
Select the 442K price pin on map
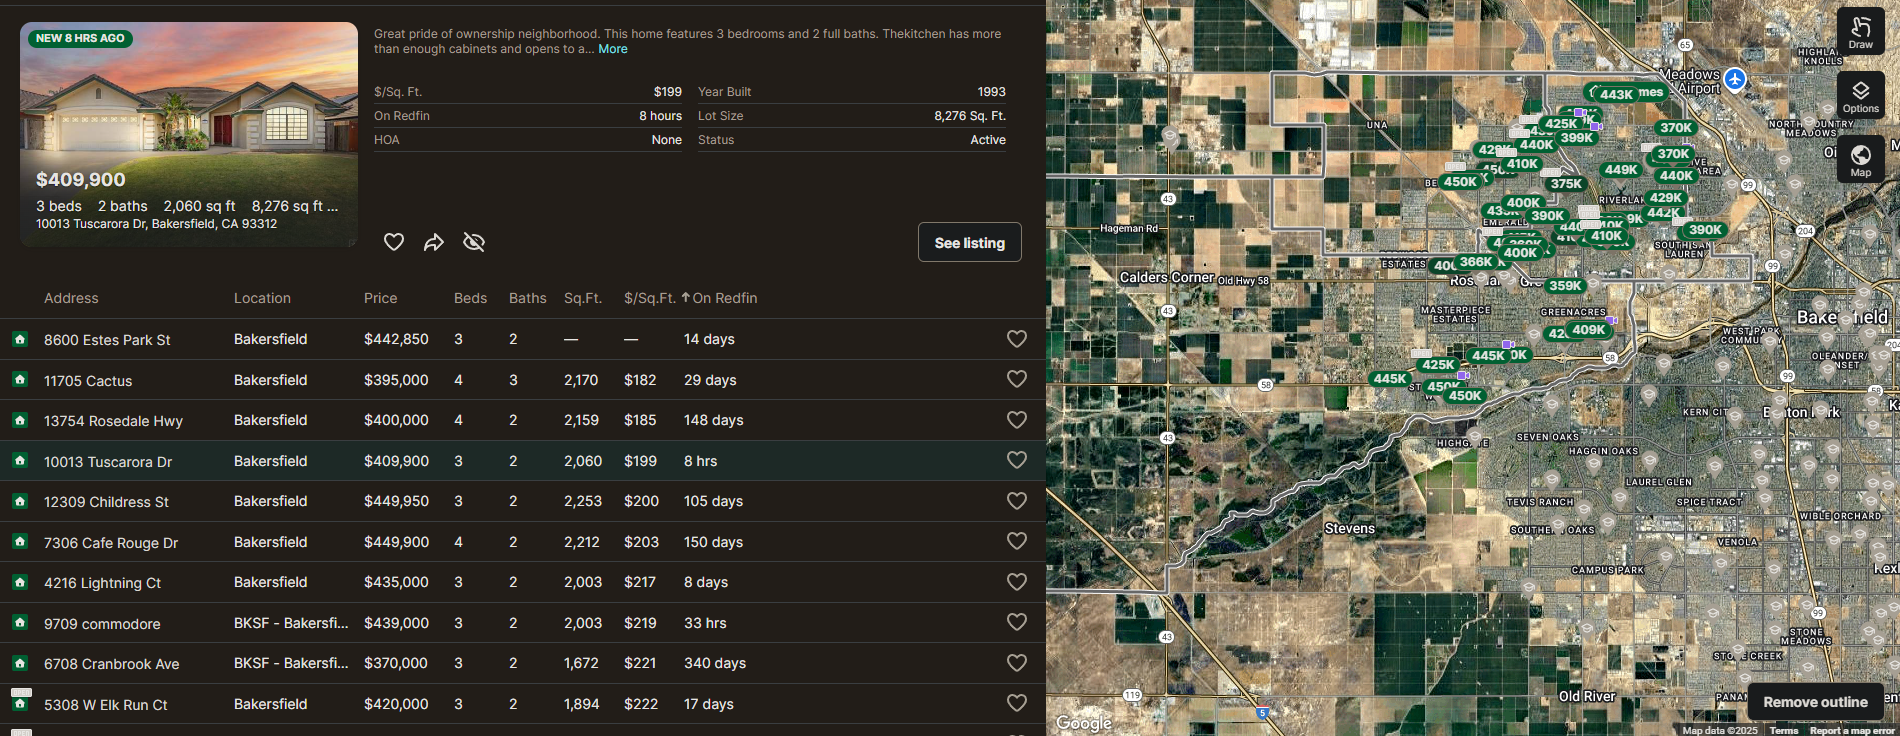coord(1664,213)
